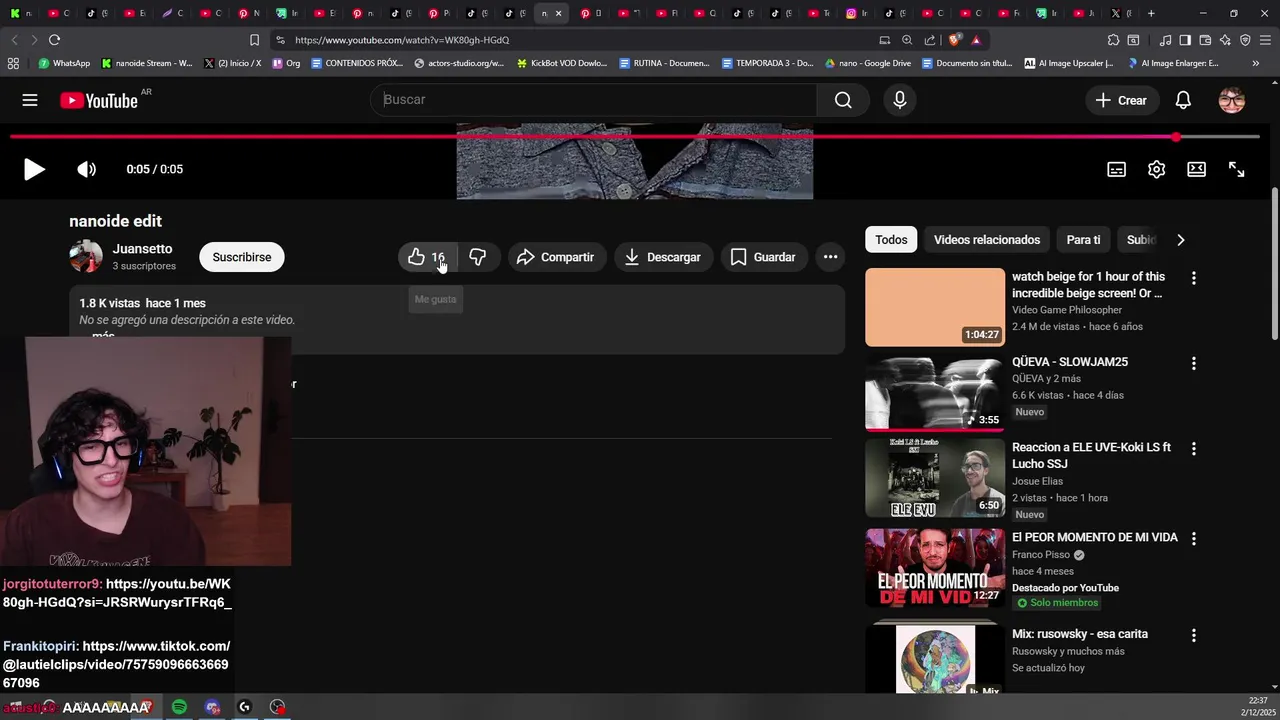Viewport: 1280px width, 720px height.
Task: Open Mix: rusowsky - esa carita title
Action: (x=1080, y=634)
